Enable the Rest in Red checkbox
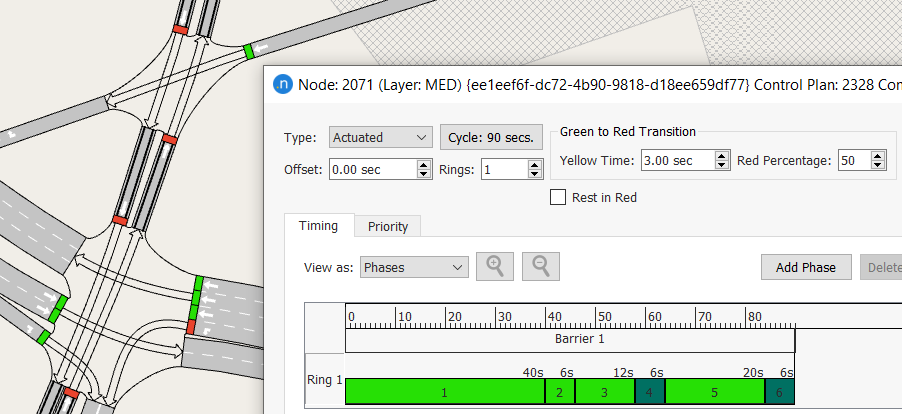Image resolution: width=902 pixels, height=414 pixels. (x=559, y=197)
